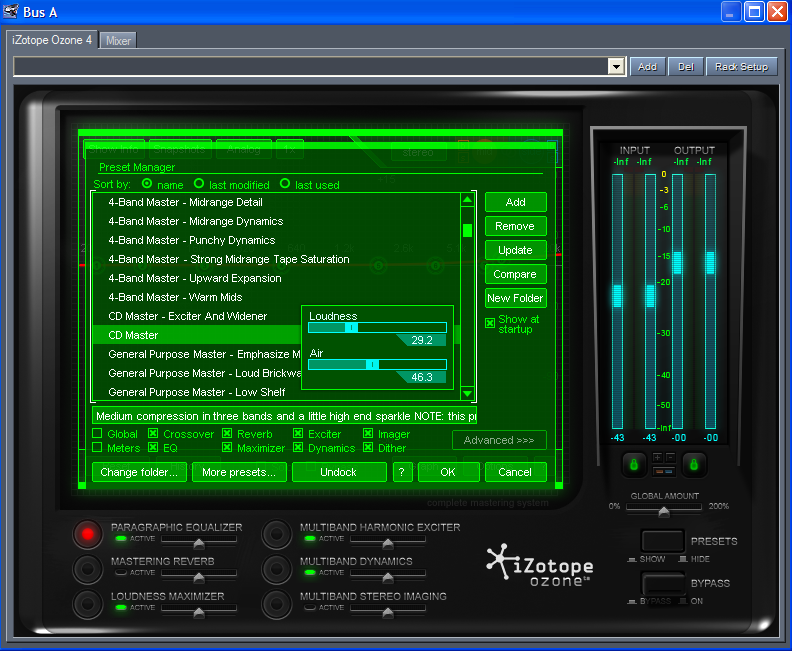Click the meter plus button
This screenshot has height=651, width=792.
click(658, 457)
